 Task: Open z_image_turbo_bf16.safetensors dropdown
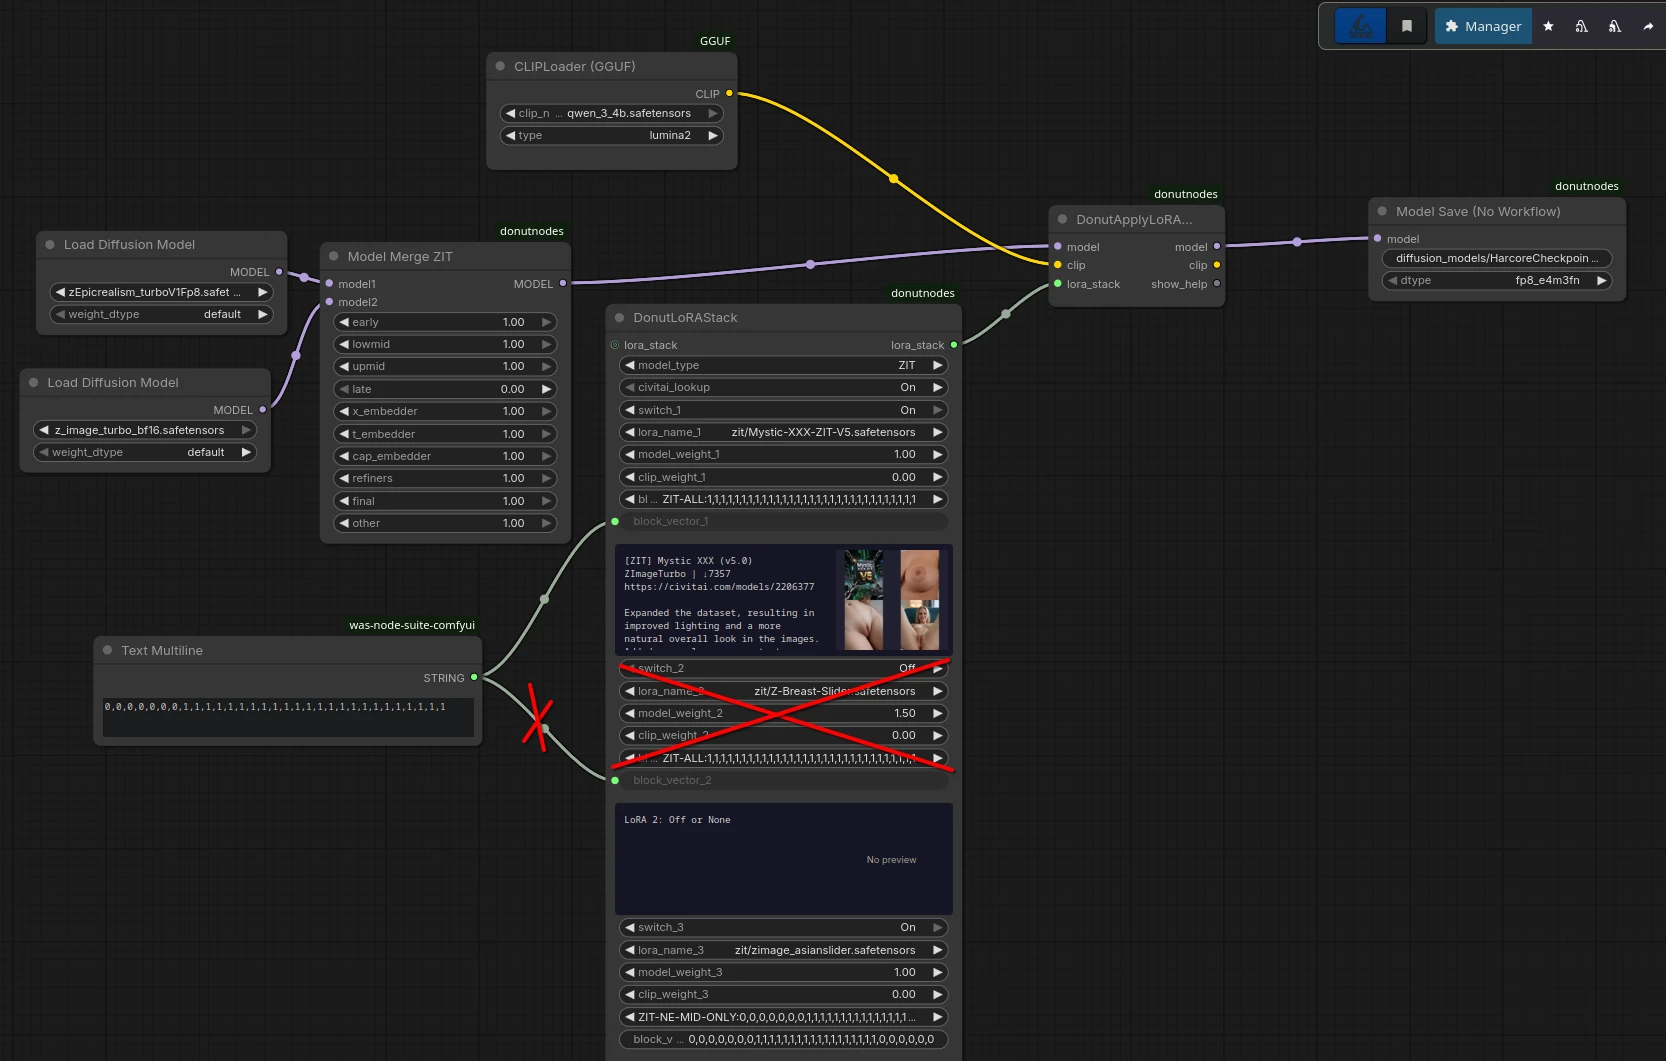(145, 430)
